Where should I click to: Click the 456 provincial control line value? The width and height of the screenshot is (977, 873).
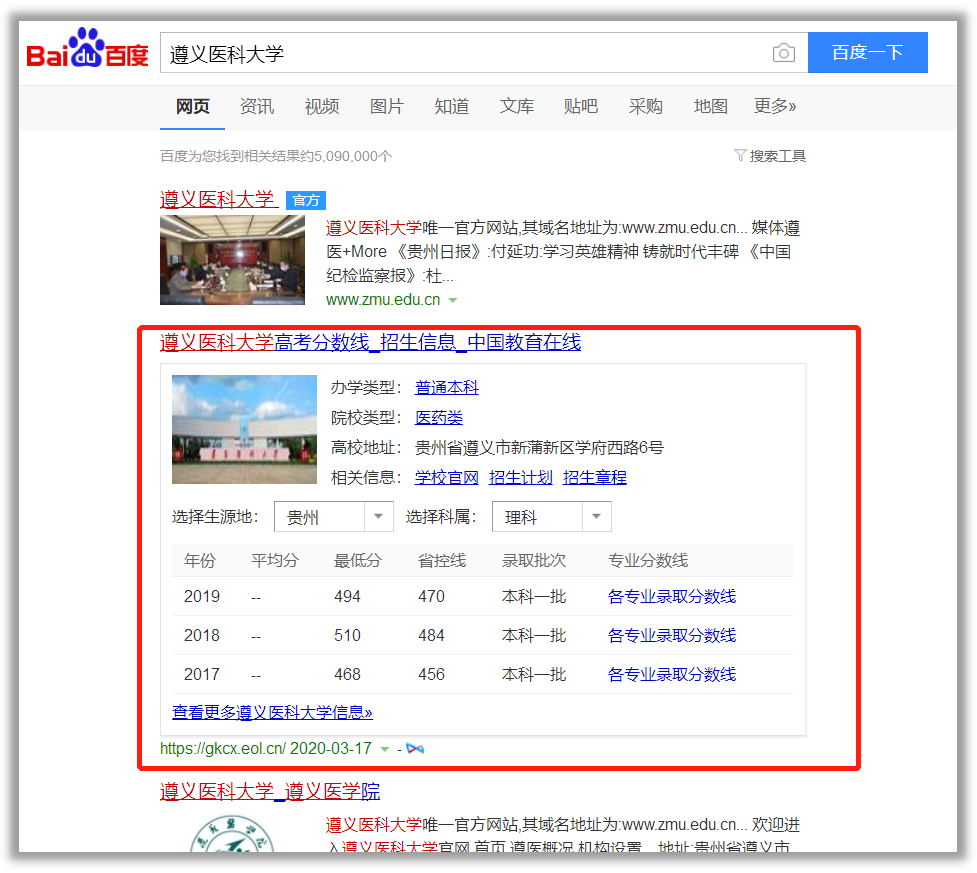click(x=431, y=674)
